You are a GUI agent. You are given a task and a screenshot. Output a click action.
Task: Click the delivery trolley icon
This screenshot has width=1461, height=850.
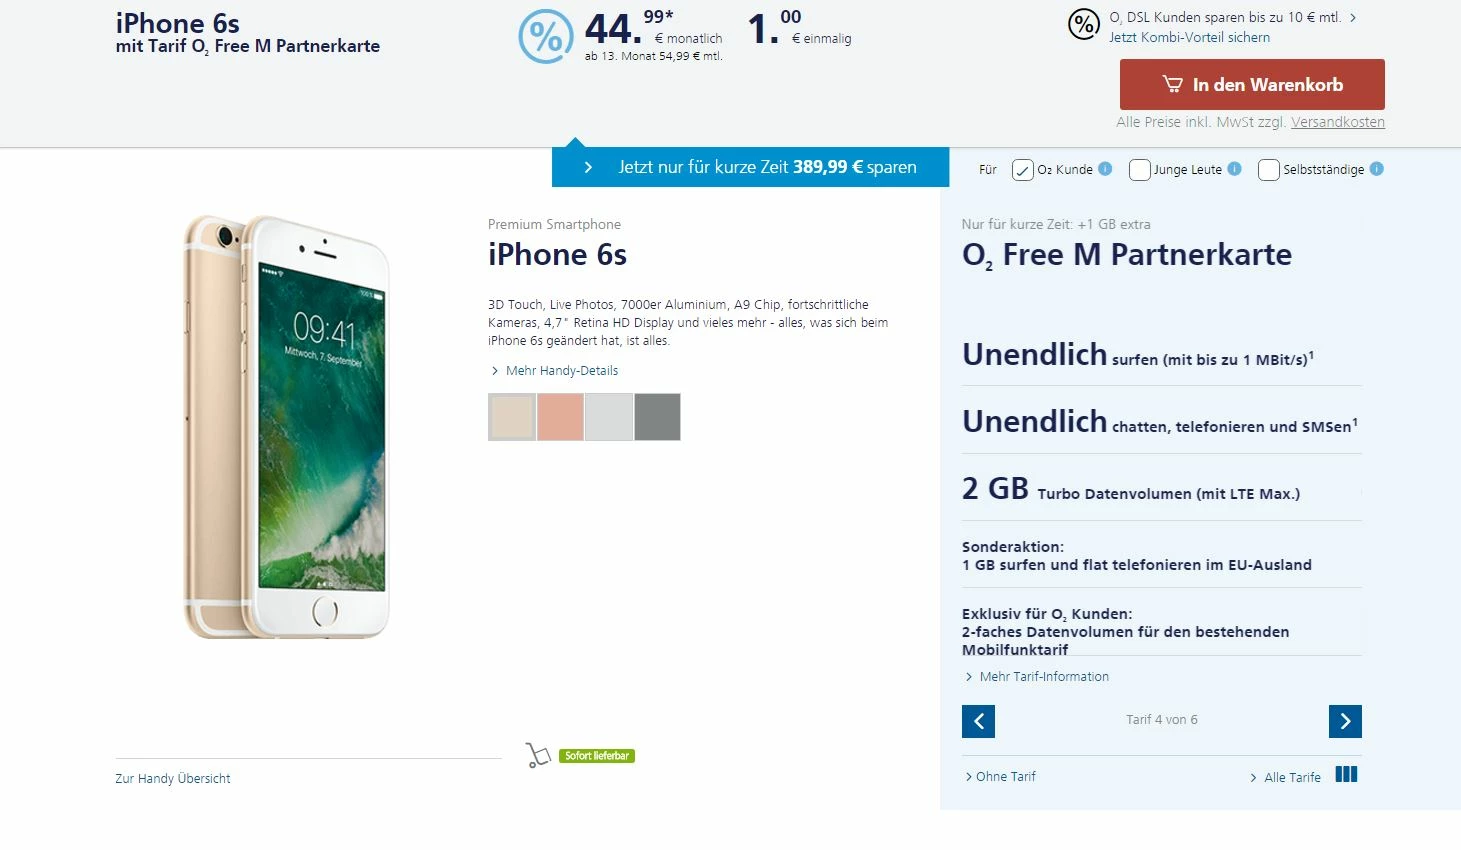click(x=538, y=755)
